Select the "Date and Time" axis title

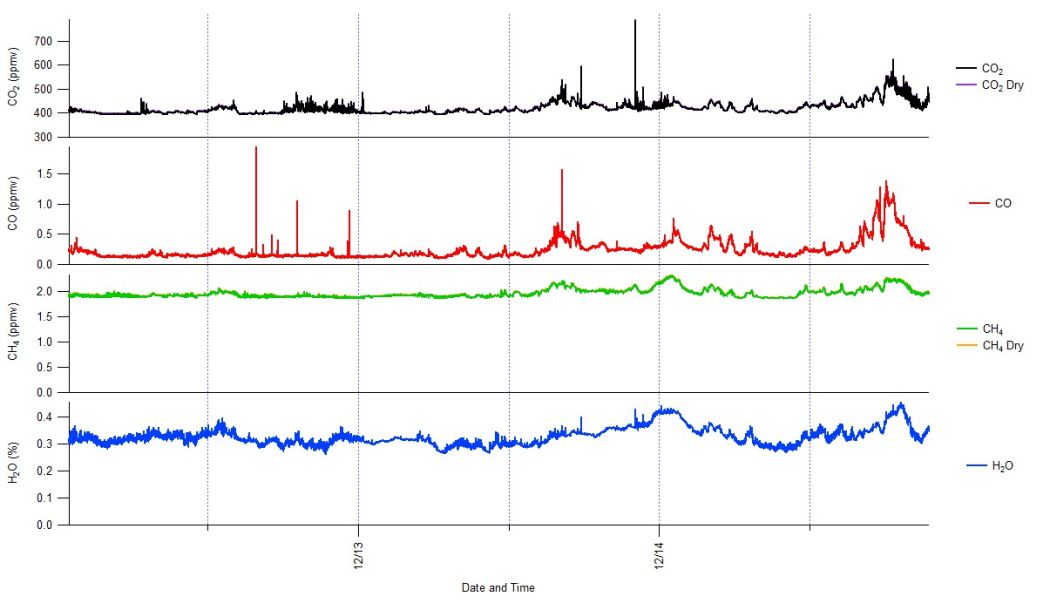coord(498,588)
